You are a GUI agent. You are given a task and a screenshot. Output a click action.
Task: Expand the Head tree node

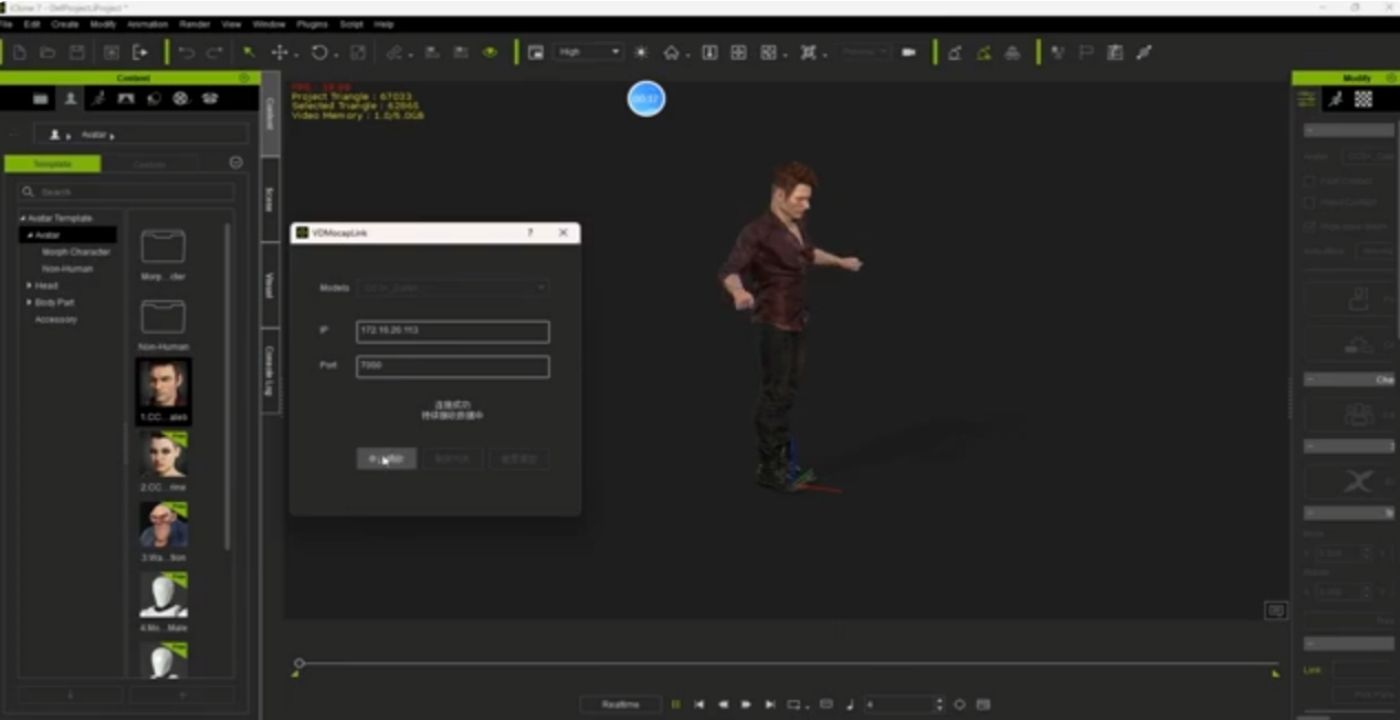[x=29, y=286]
